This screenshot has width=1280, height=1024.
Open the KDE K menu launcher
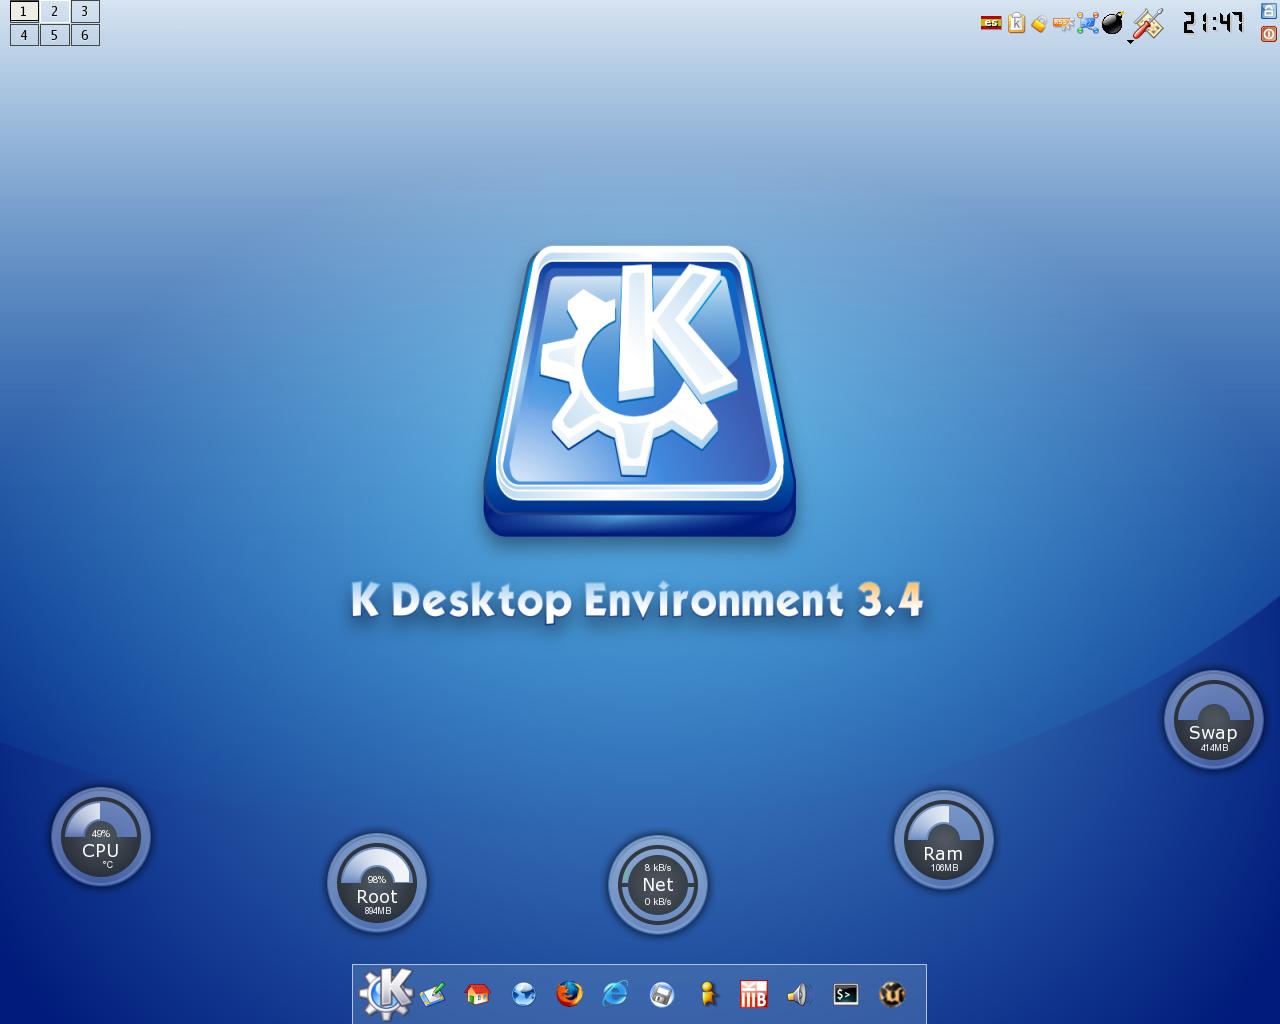[x=386, y=993]
